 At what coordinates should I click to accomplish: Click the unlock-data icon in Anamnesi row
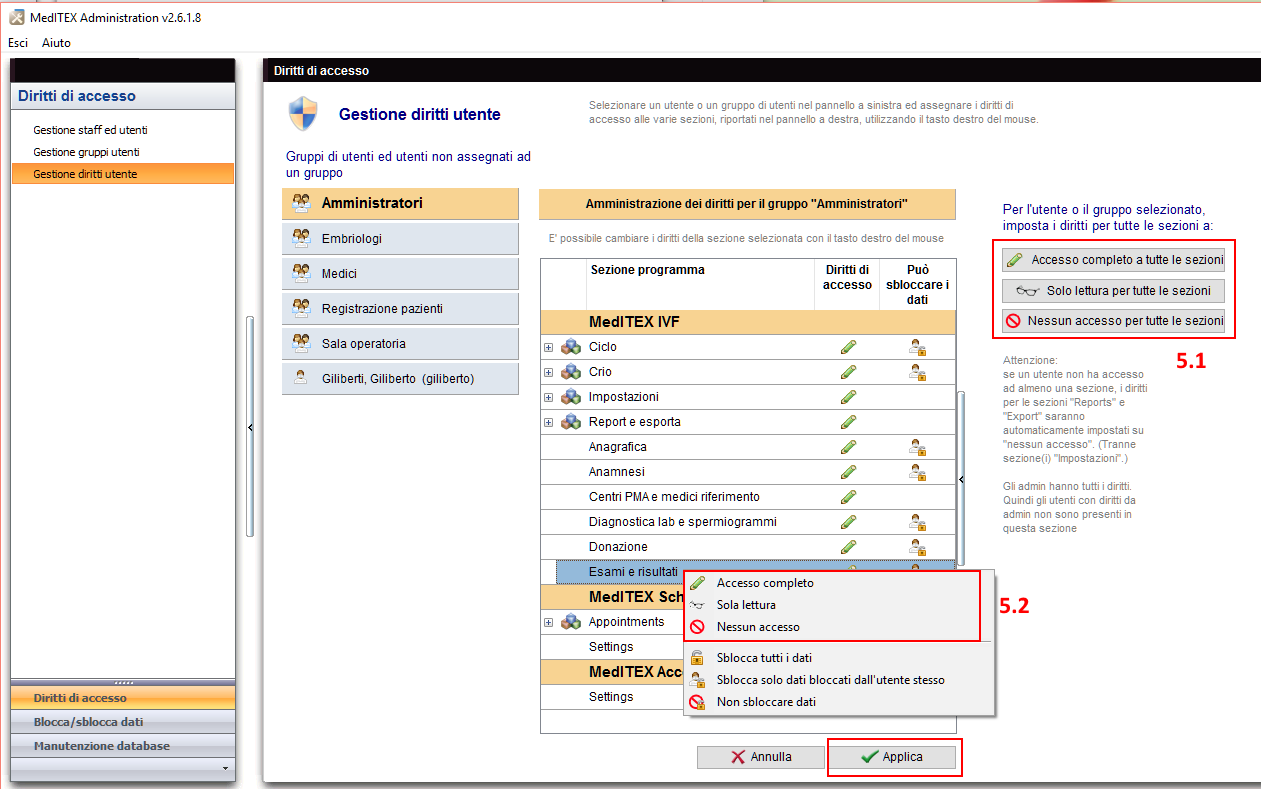click(916, 472)
